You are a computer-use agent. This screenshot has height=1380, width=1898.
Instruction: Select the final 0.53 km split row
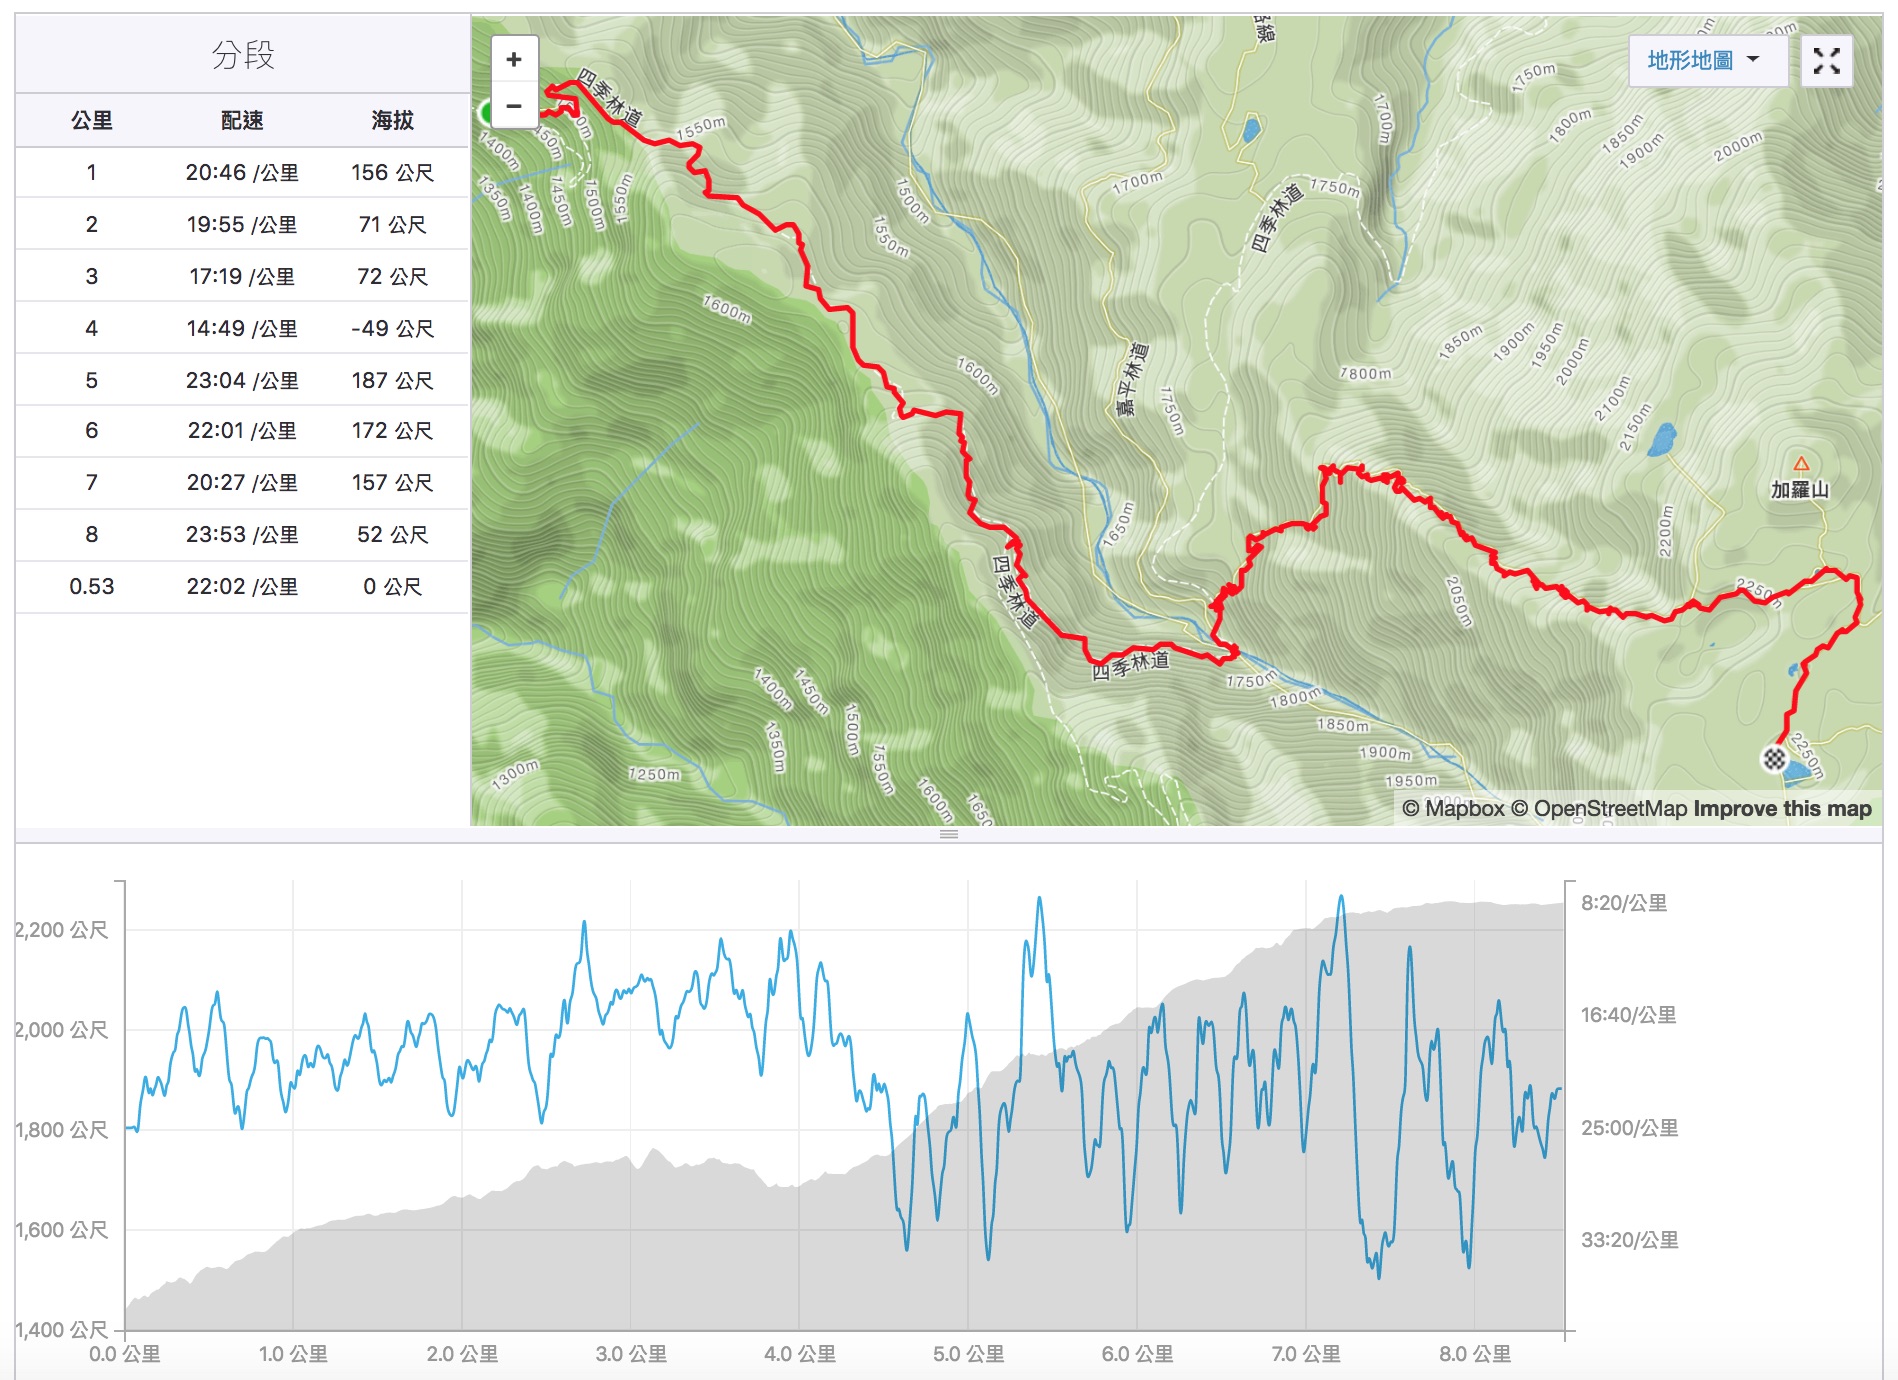click(242, 586)
